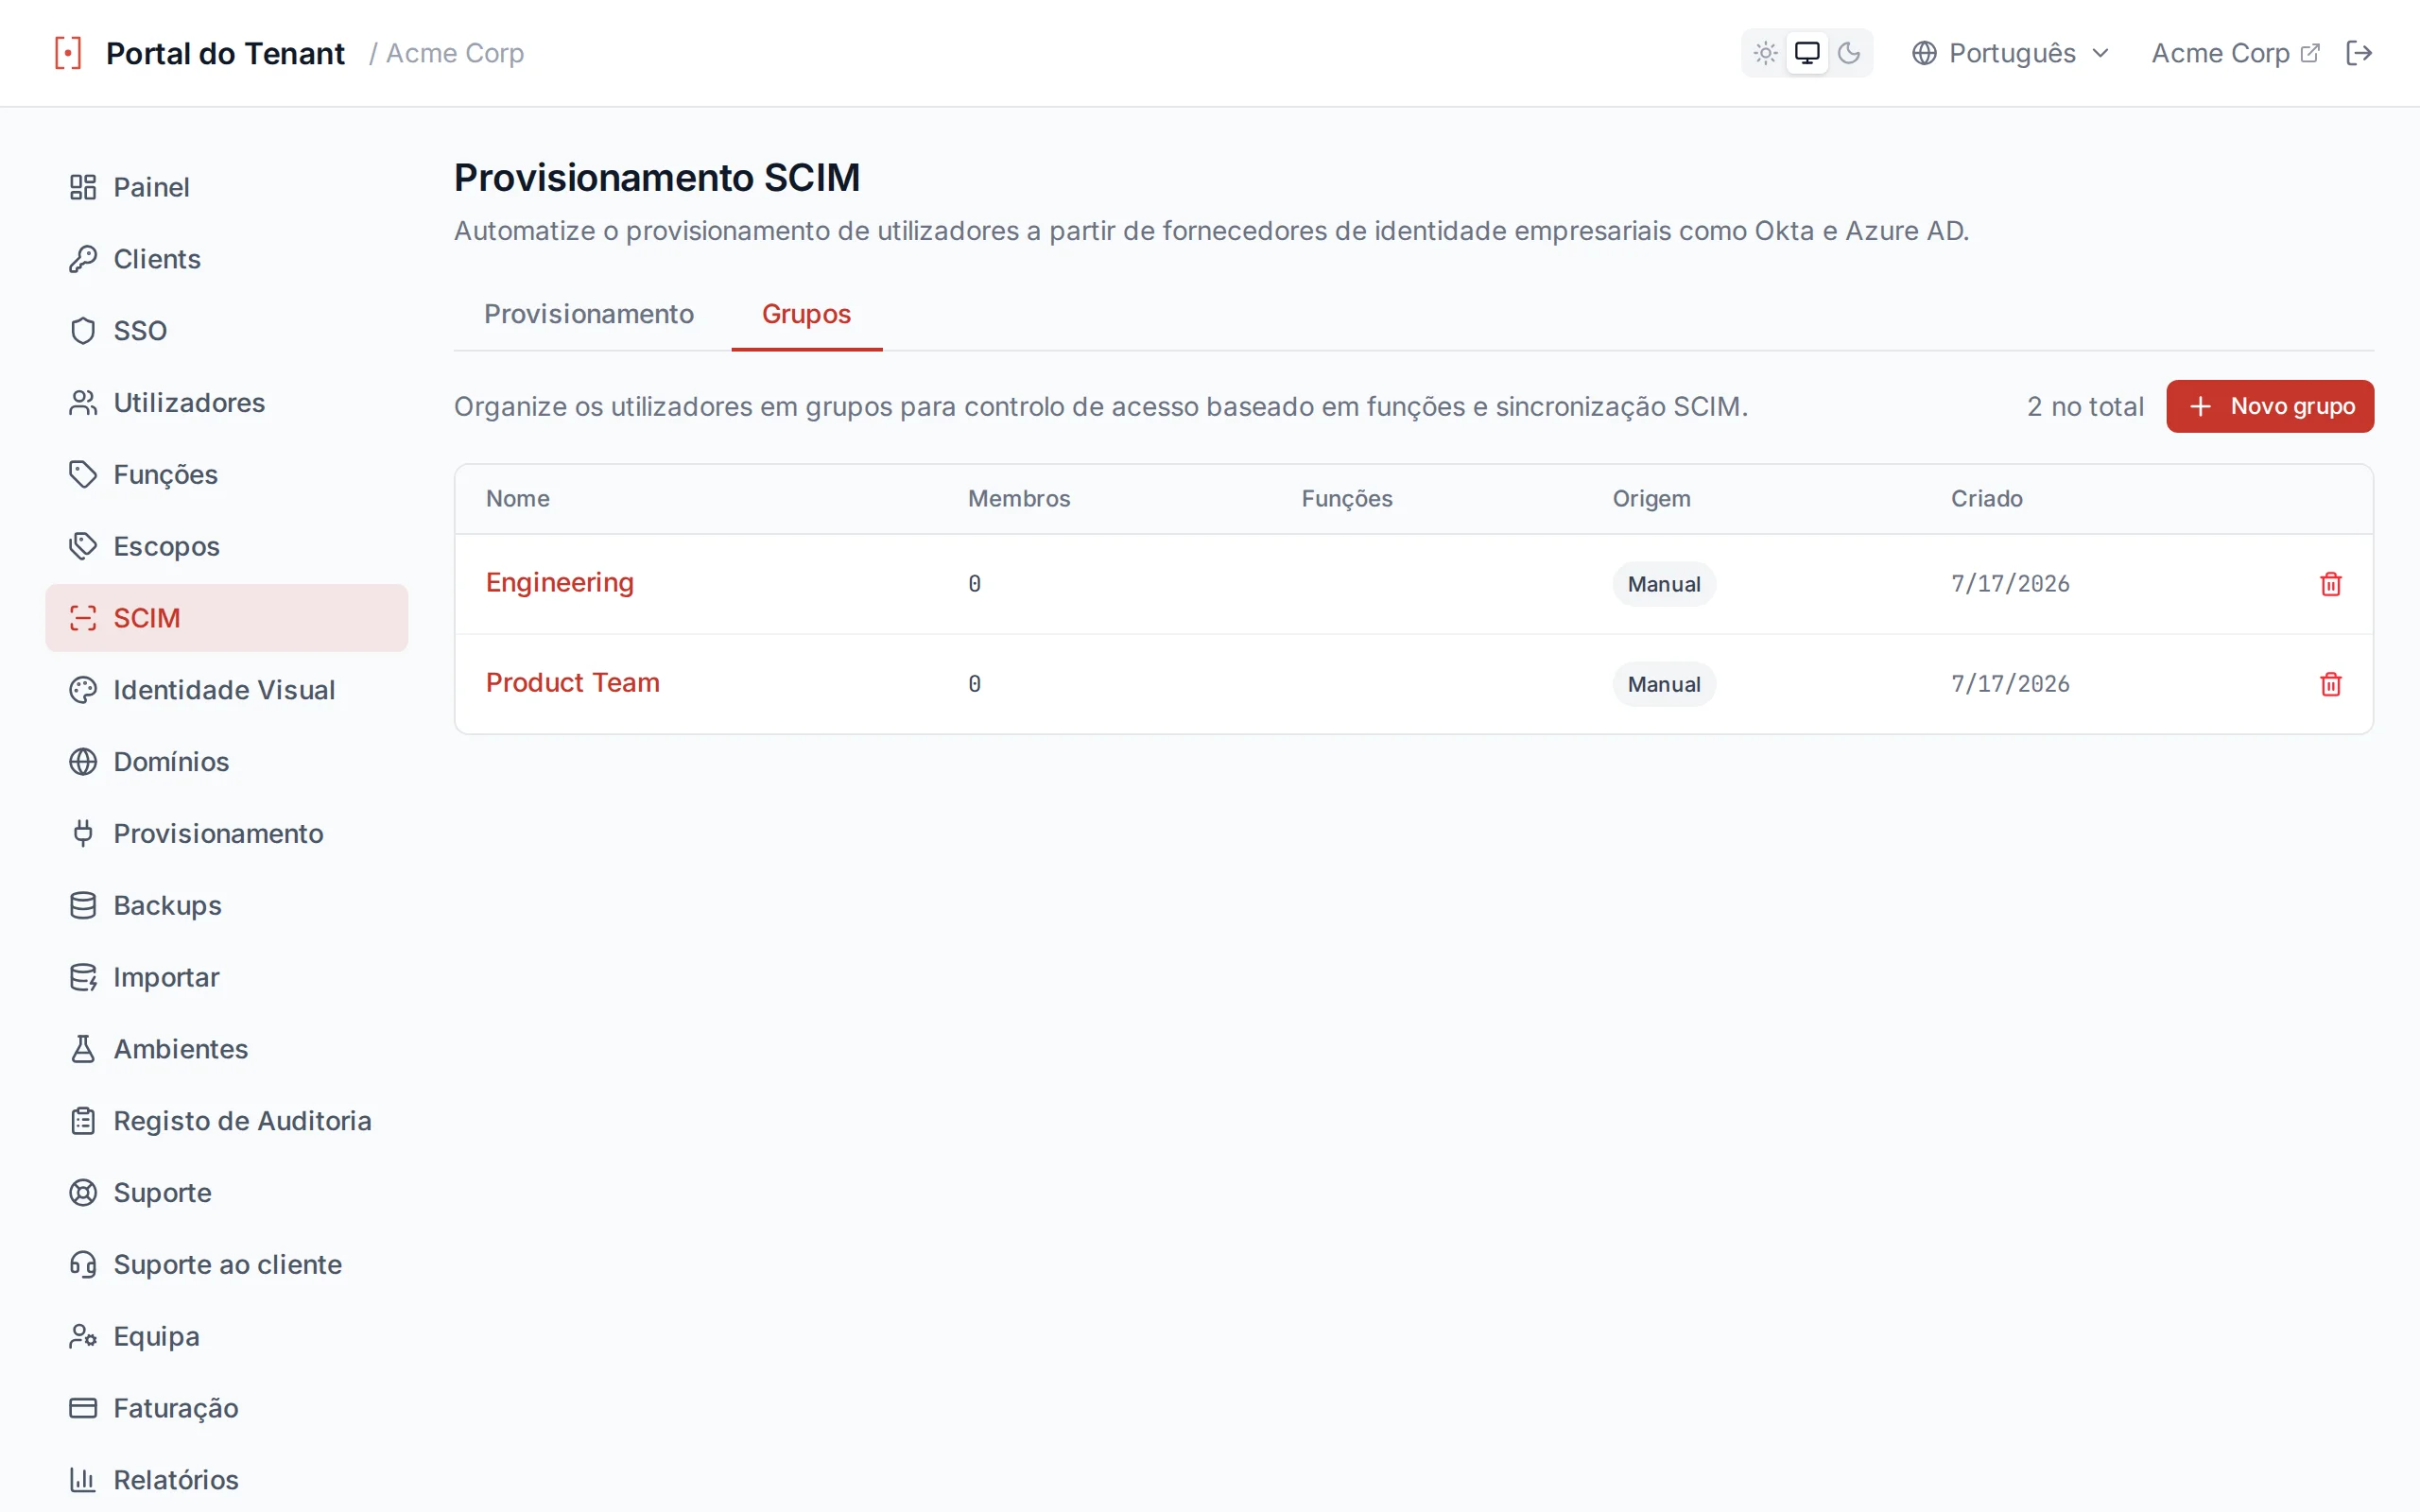This screenshot has width=2420, height=1512.
Task: Click the Utilizadores users icon
Action: coord(83,403)
